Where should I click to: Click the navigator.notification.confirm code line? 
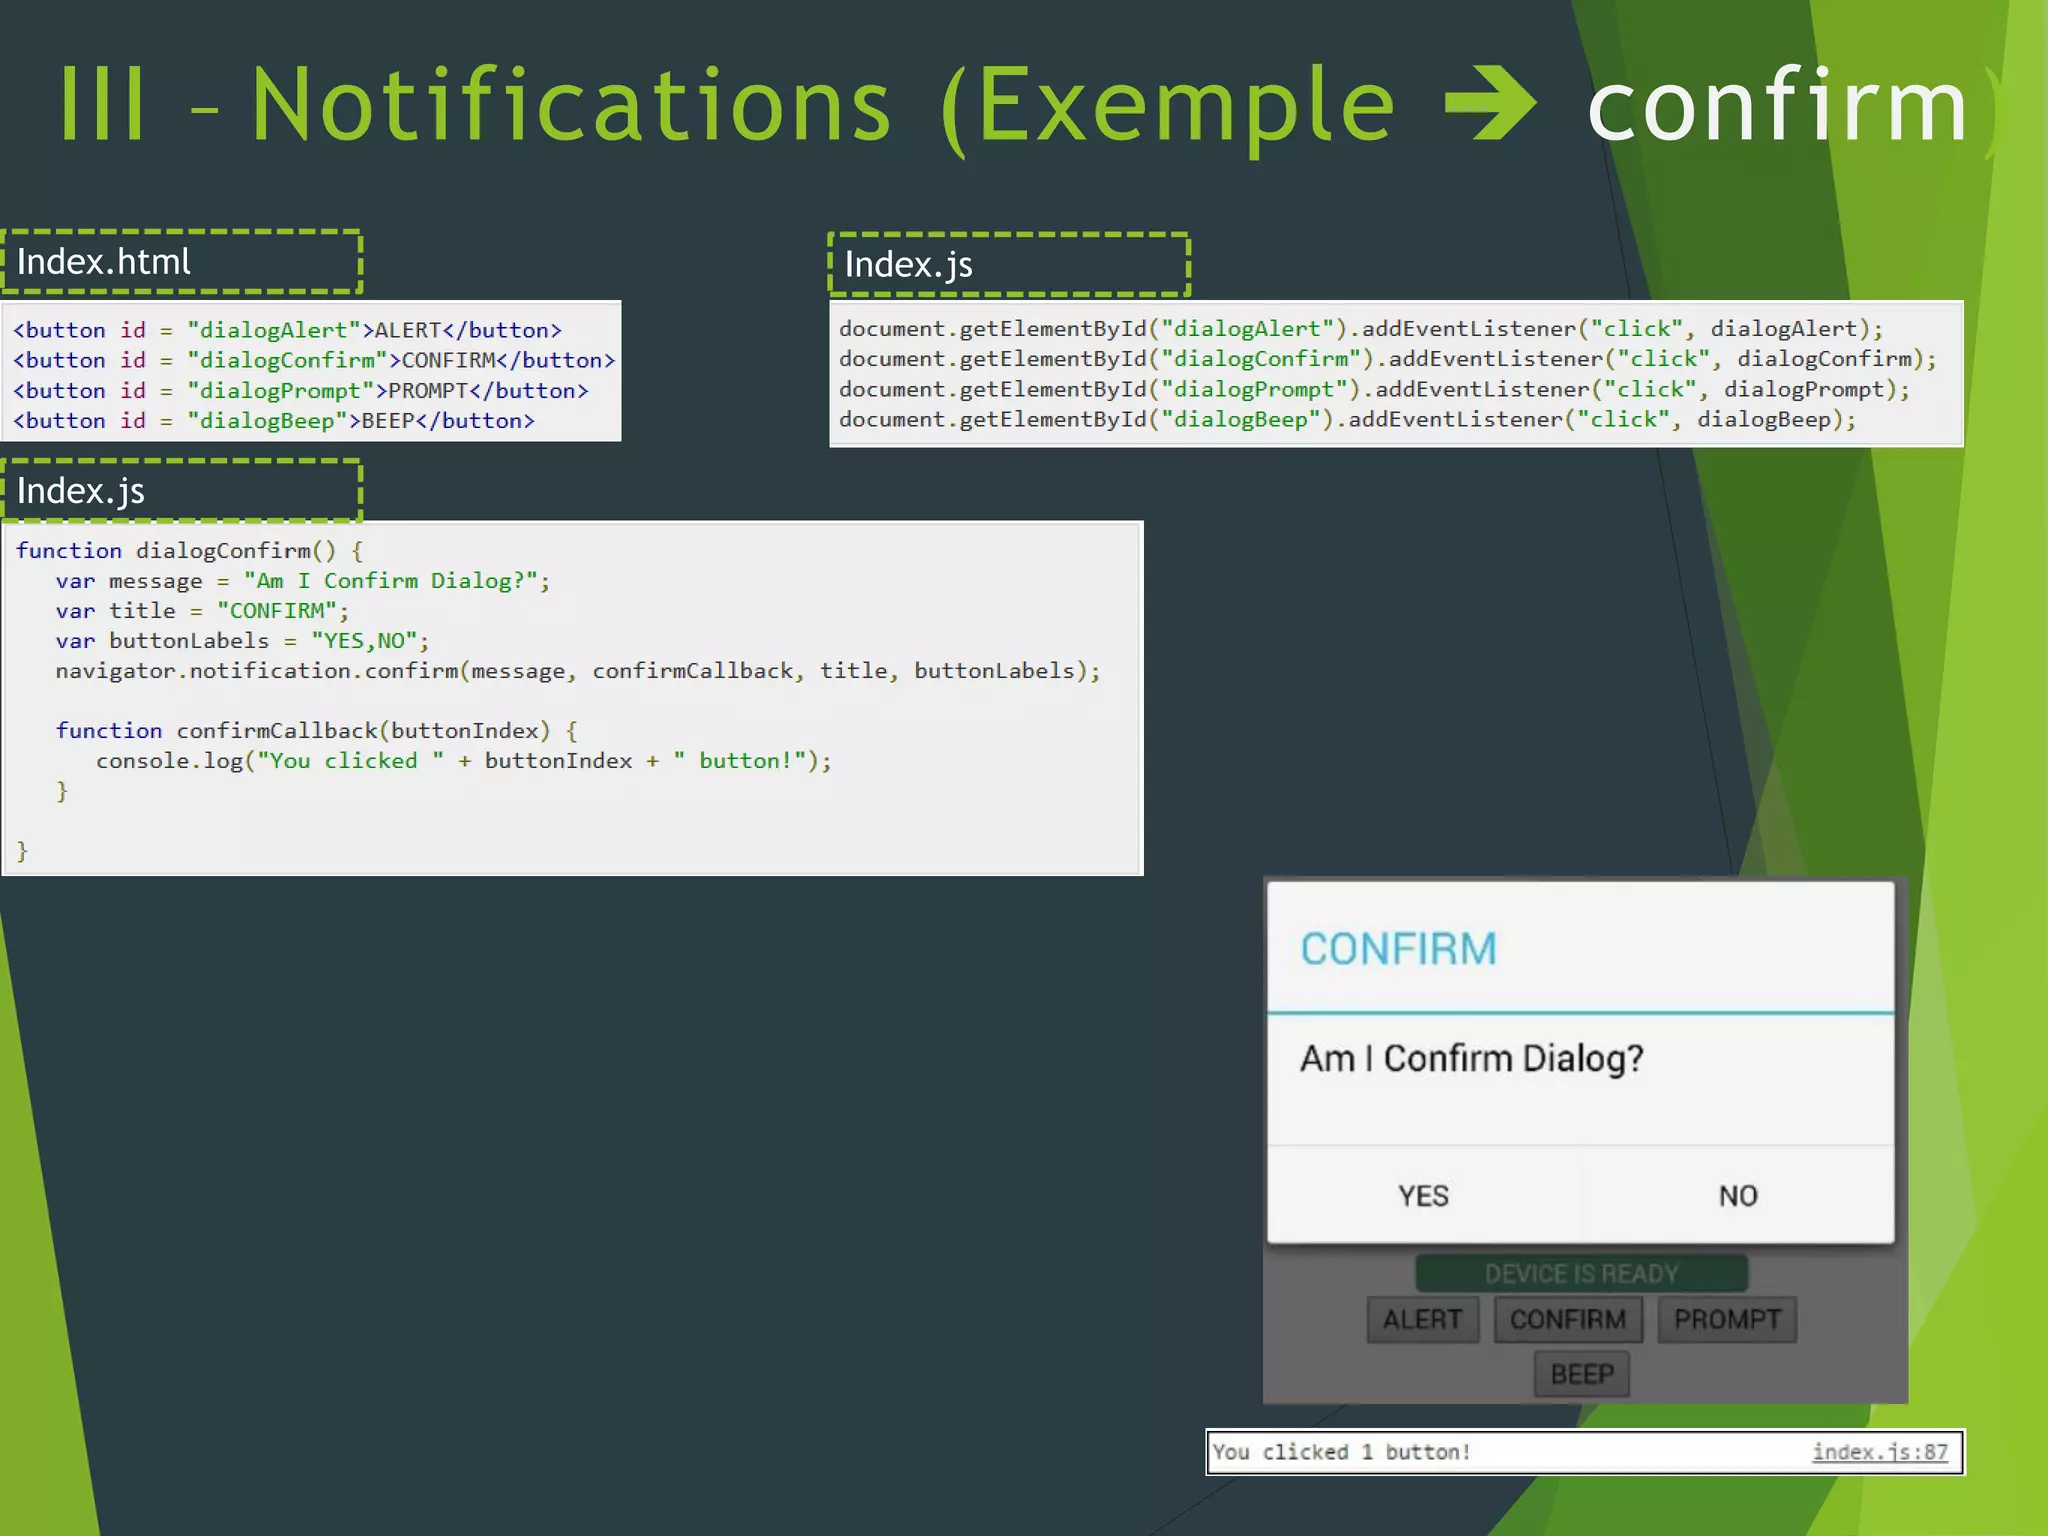578,670
